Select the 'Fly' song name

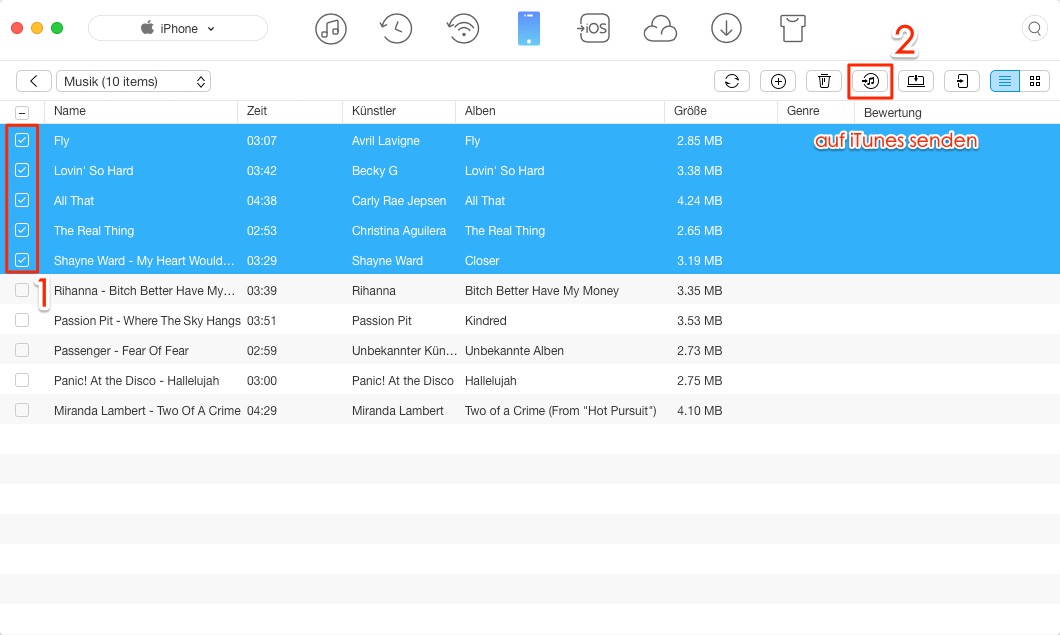[62, 141]
